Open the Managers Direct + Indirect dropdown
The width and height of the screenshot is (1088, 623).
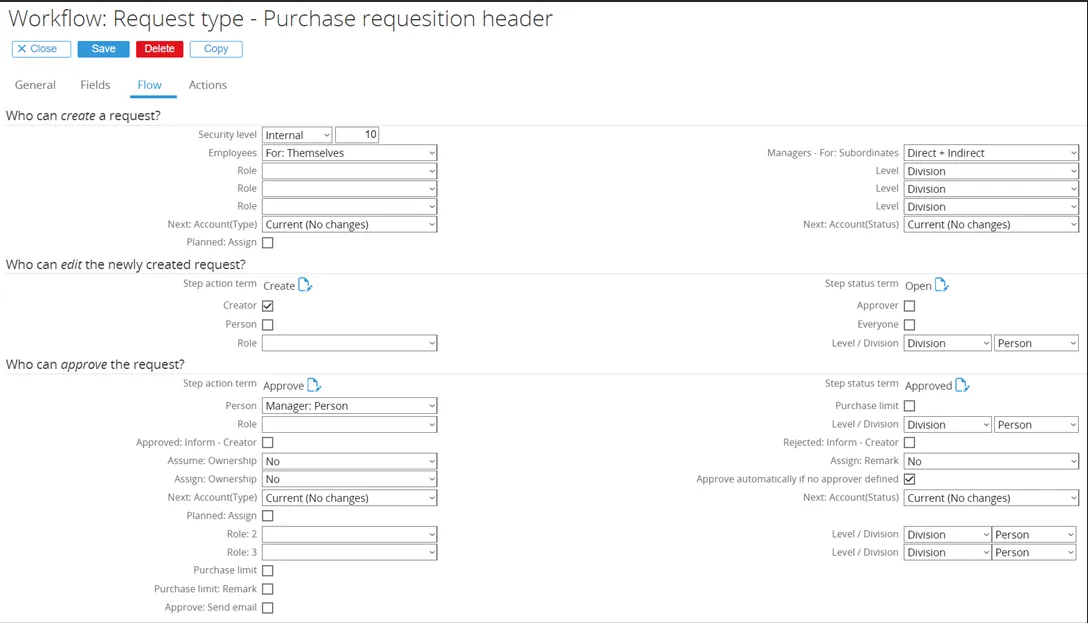pyautogui.click(x=990, y=153)
